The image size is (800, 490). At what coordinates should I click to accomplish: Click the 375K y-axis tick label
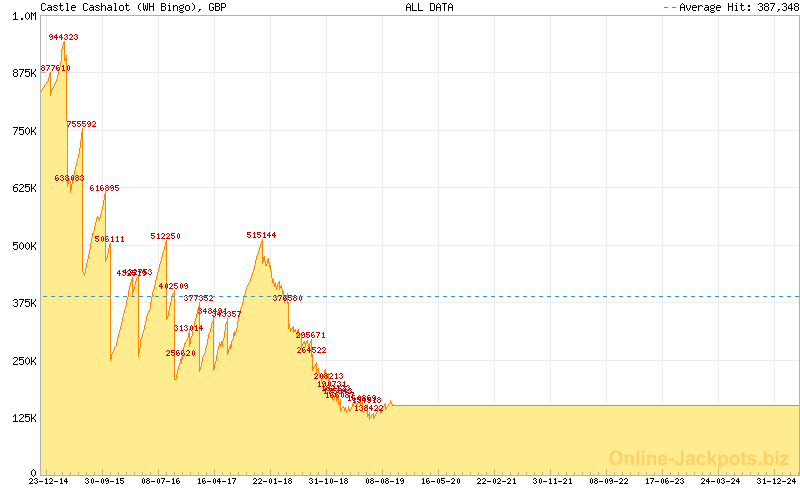(23, 303)
